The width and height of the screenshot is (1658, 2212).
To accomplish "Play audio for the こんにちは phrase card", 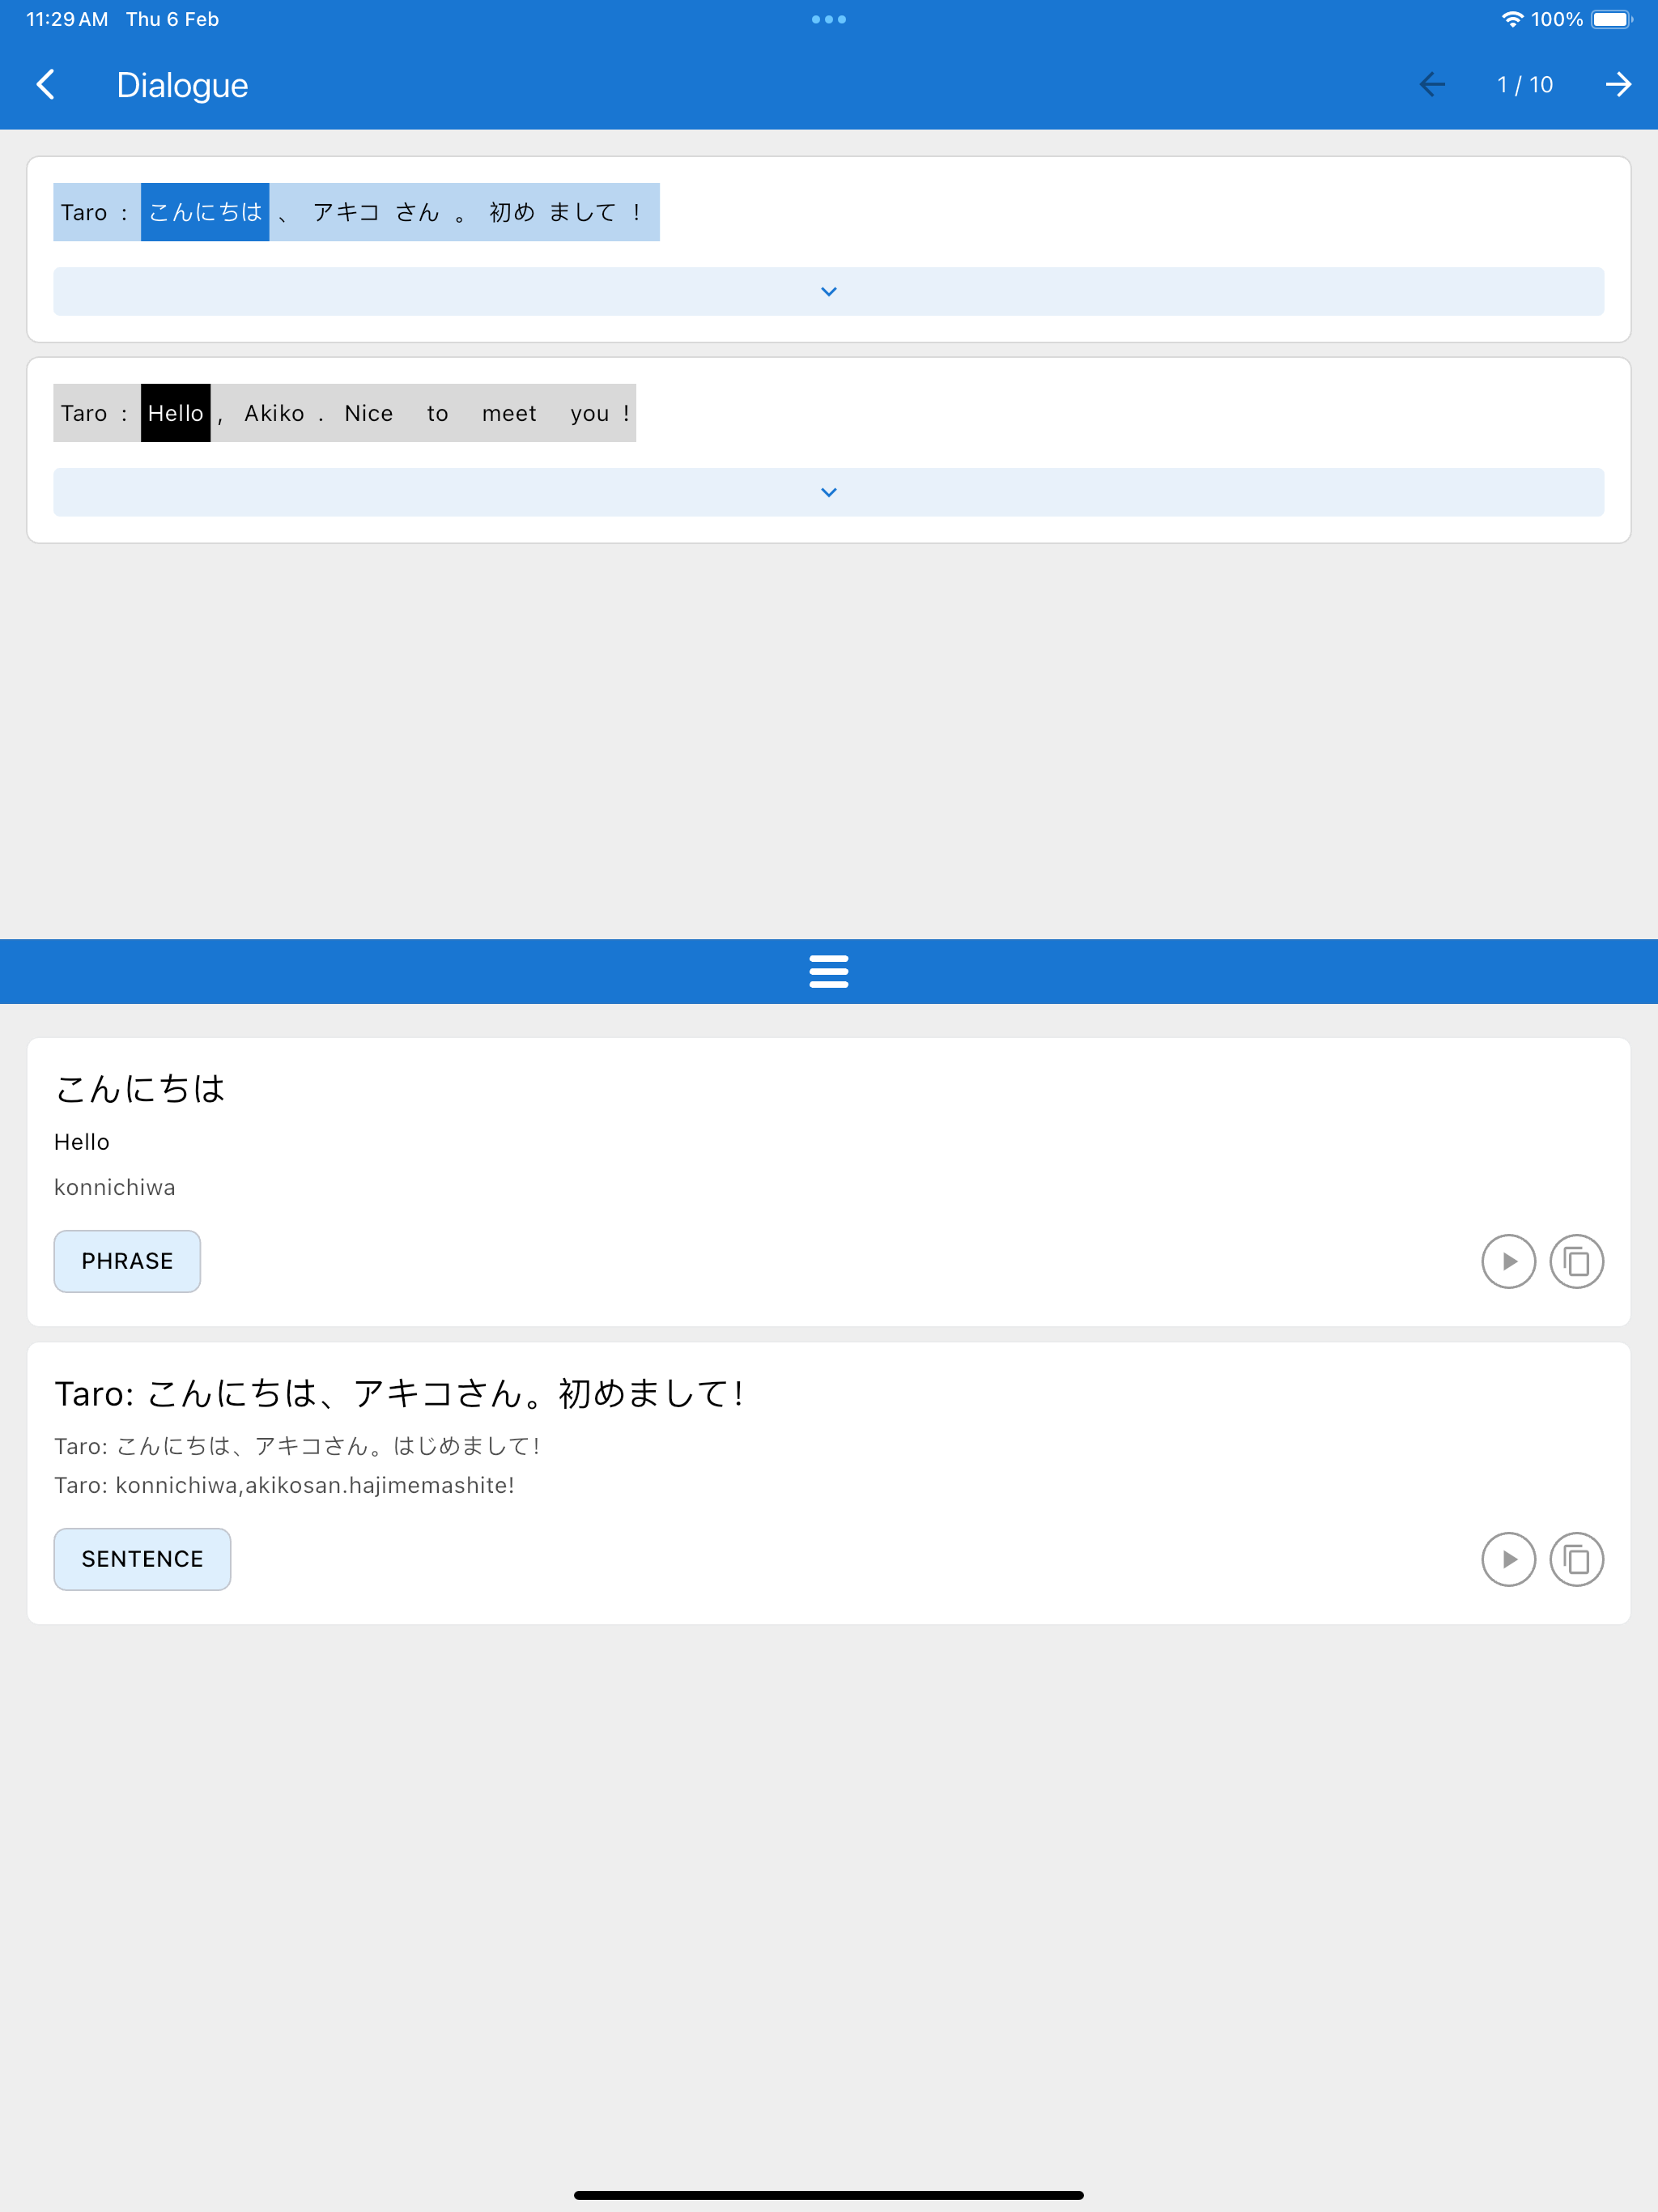I will tap(1508, 1261).
